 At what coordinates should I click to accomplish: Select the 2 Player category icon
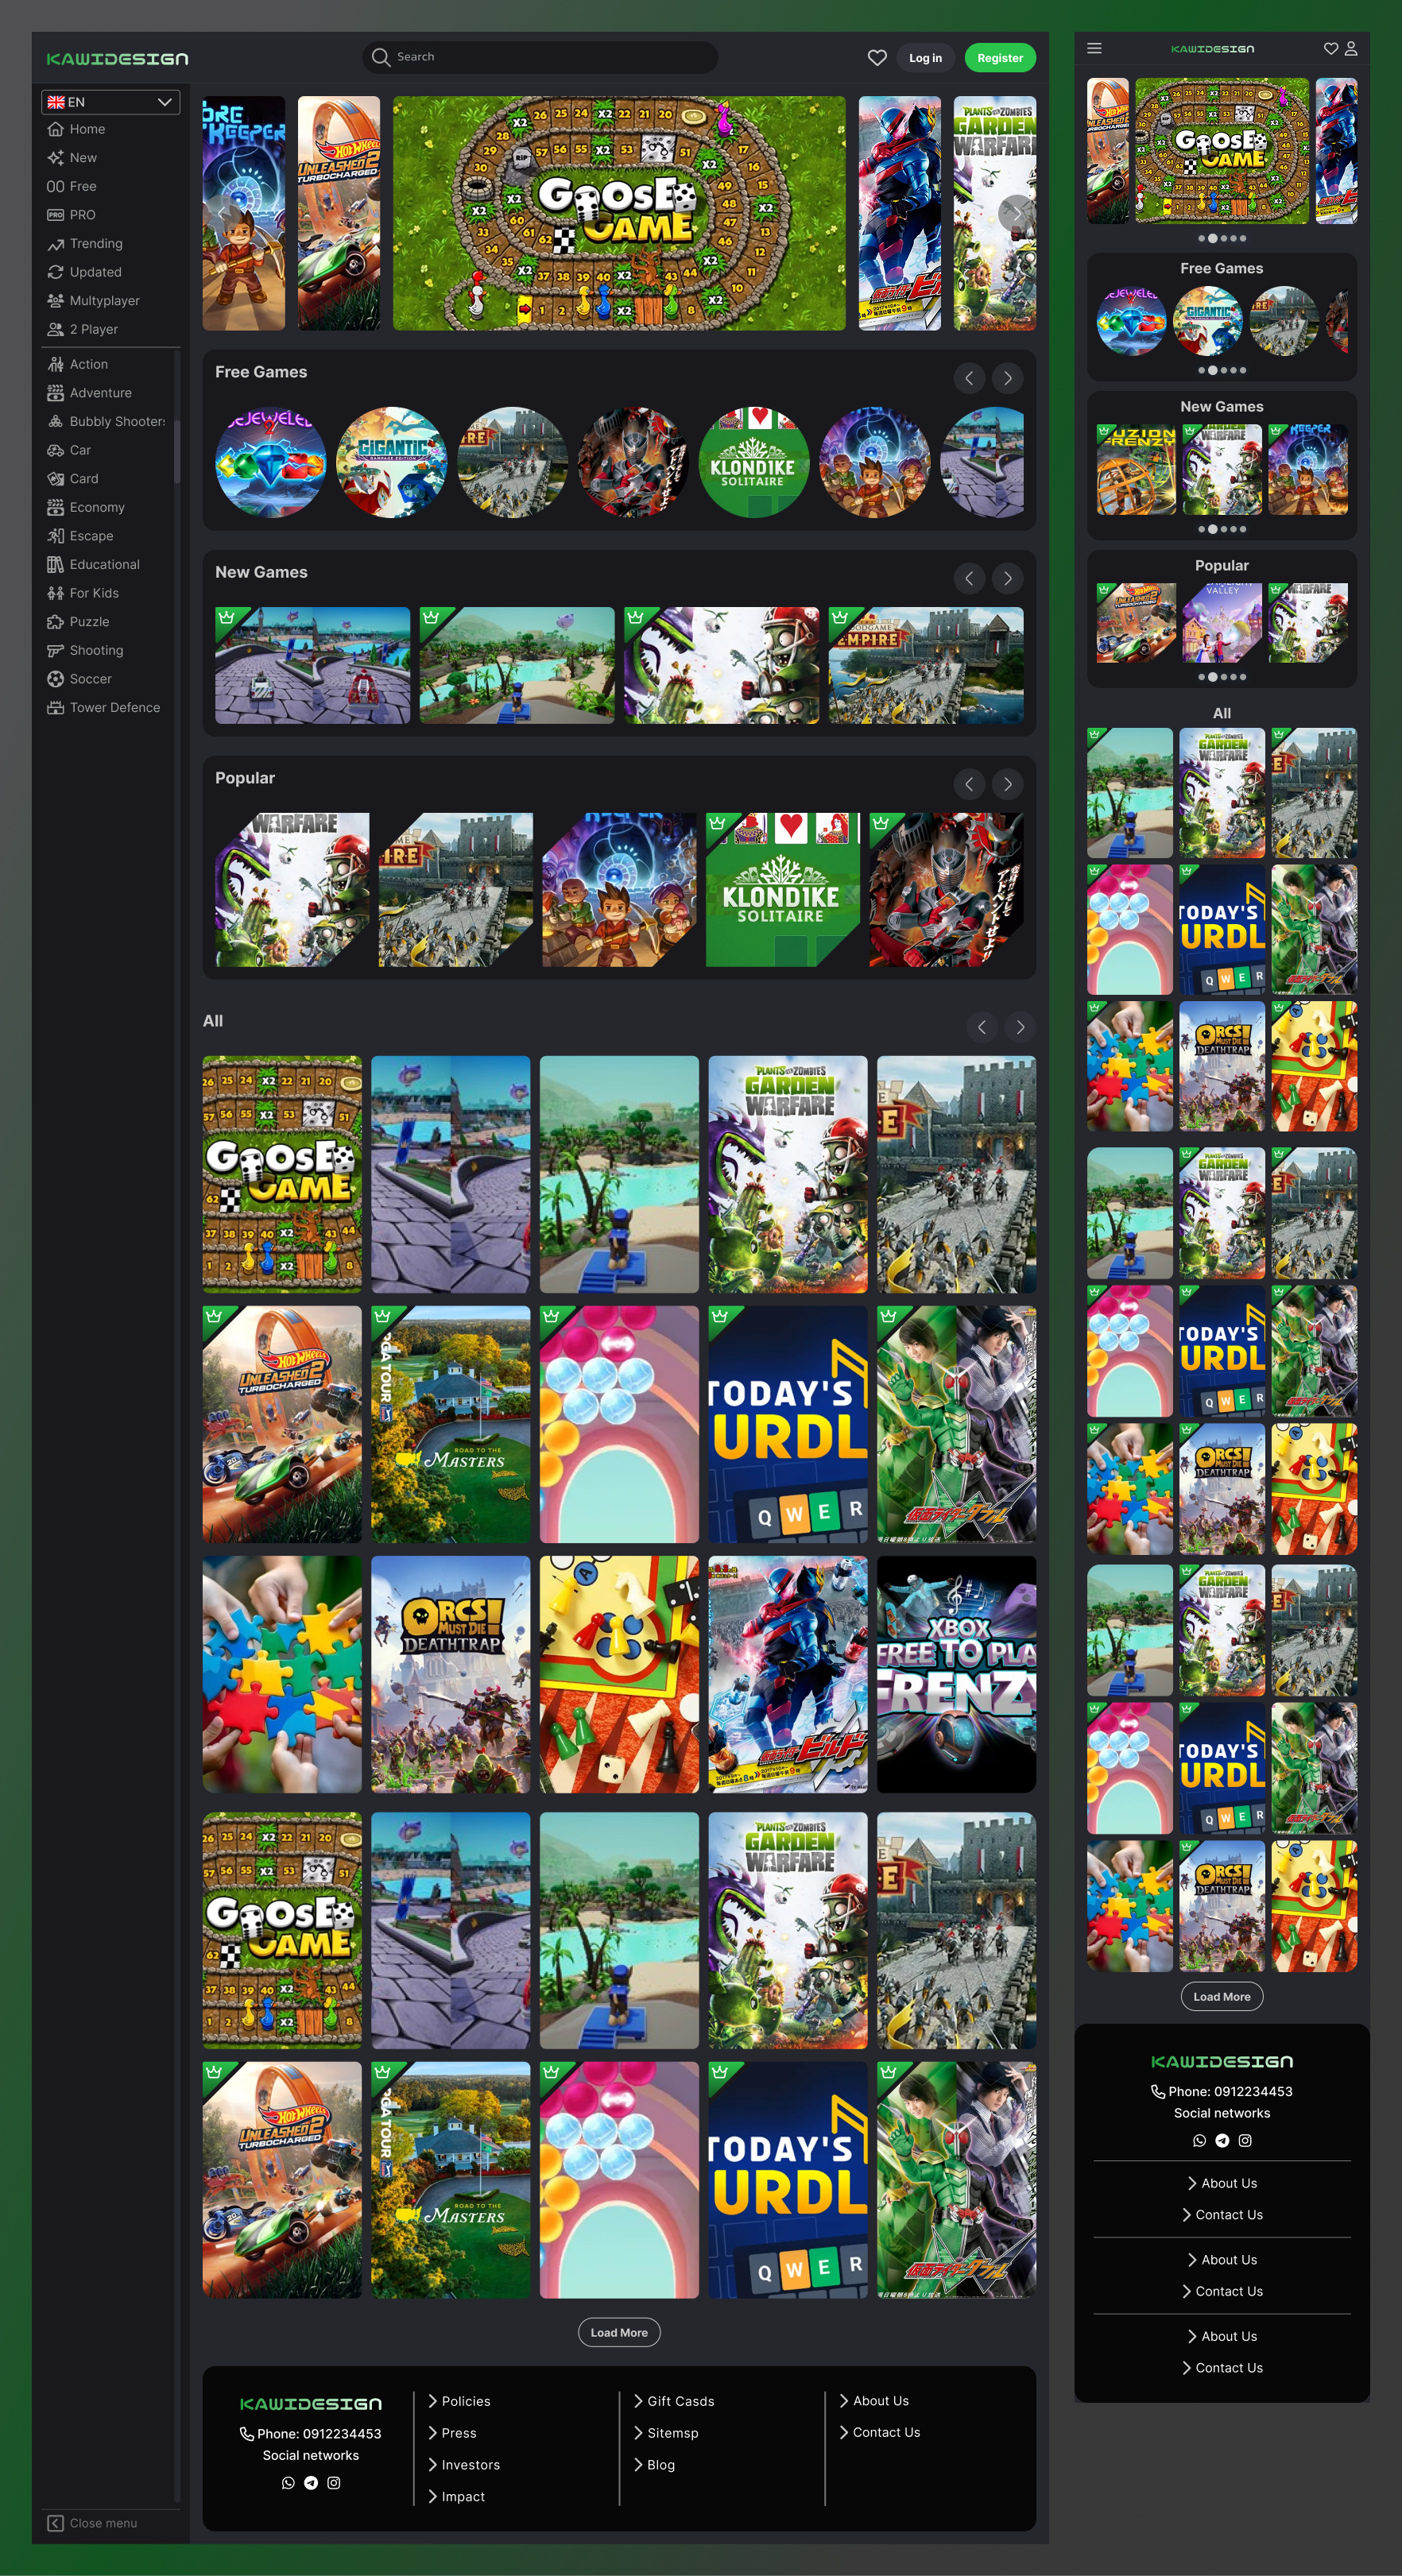[57, 328]
